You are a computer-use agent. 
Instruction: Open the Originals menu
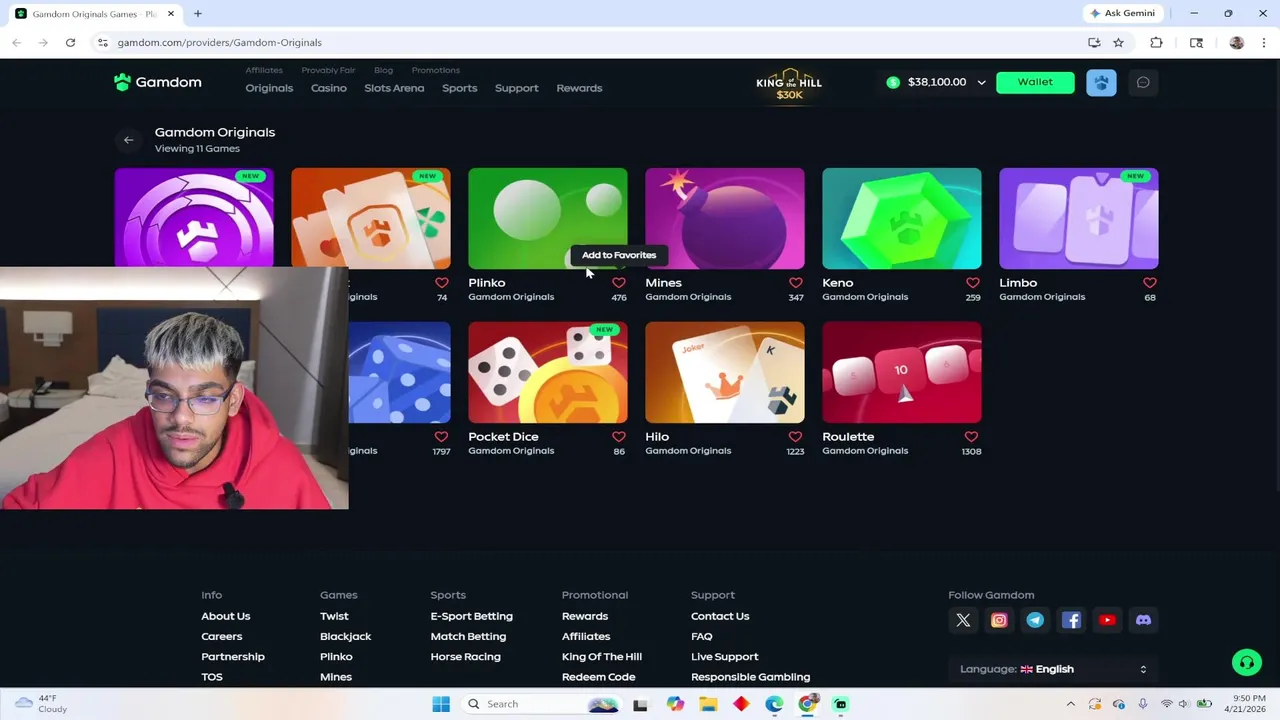269,88
